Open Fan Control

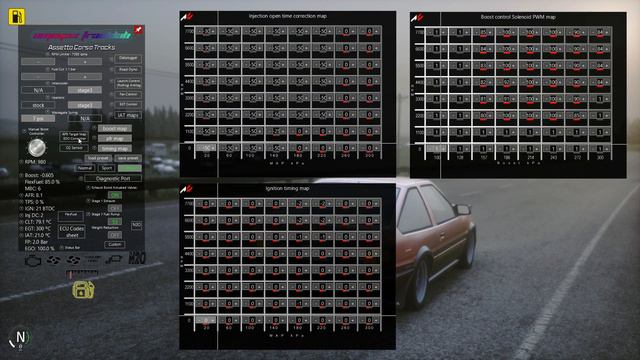[x=128, y=94]
